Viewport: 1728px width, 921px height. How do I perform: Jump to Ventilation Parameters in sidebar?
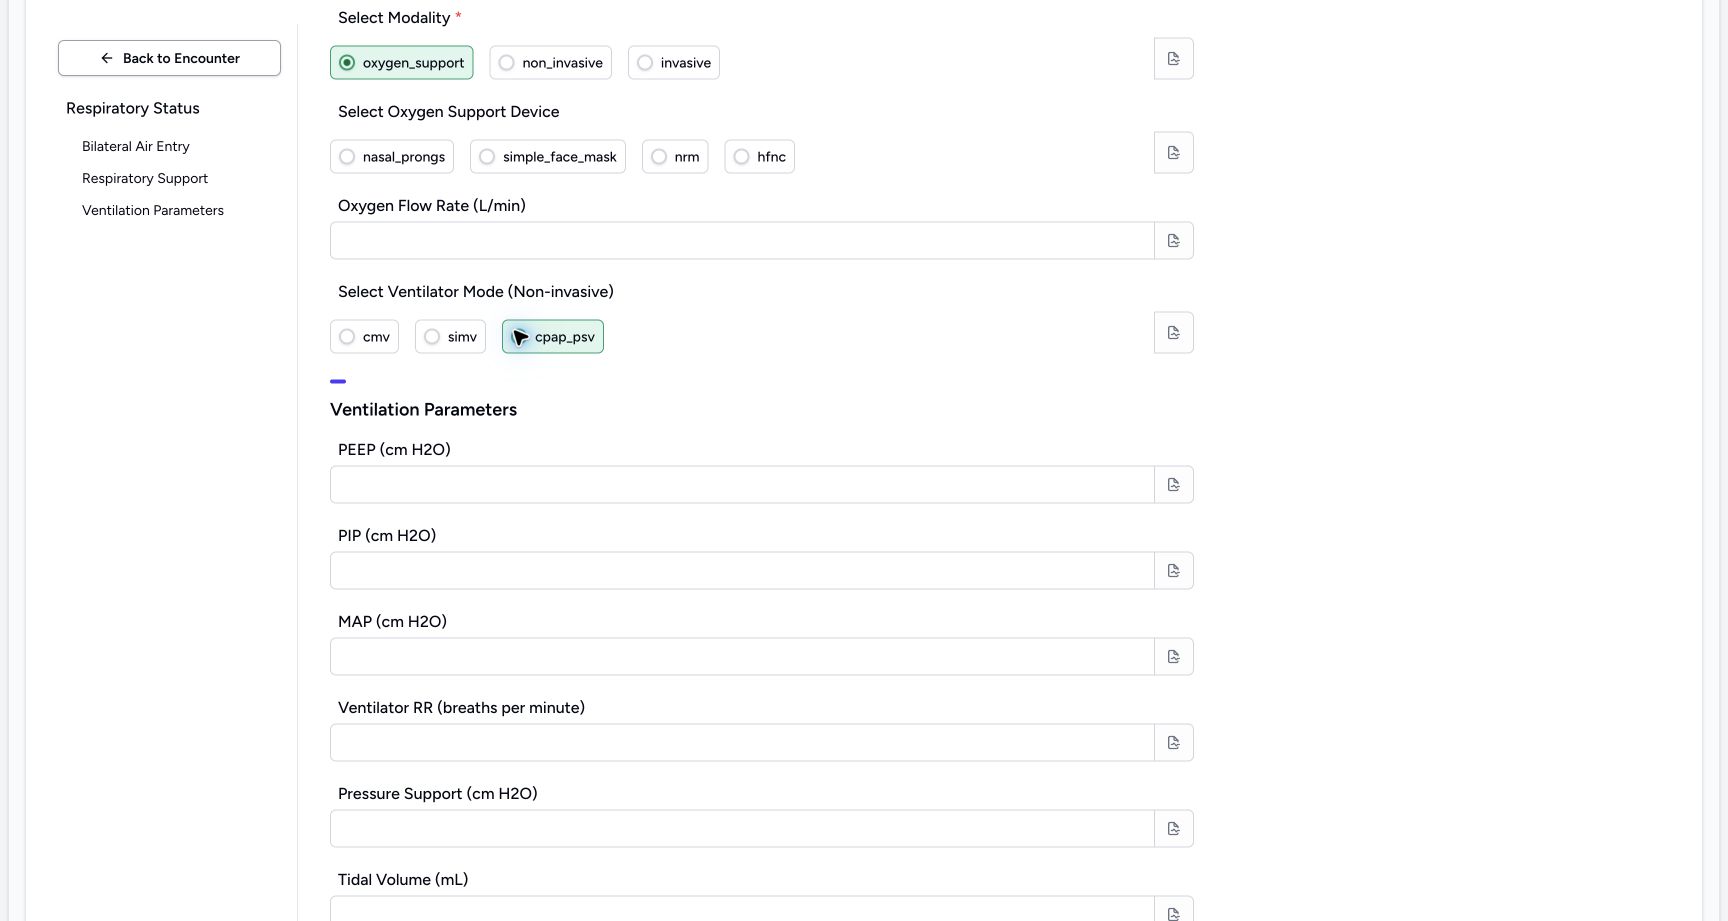click(x=153, y=210)
